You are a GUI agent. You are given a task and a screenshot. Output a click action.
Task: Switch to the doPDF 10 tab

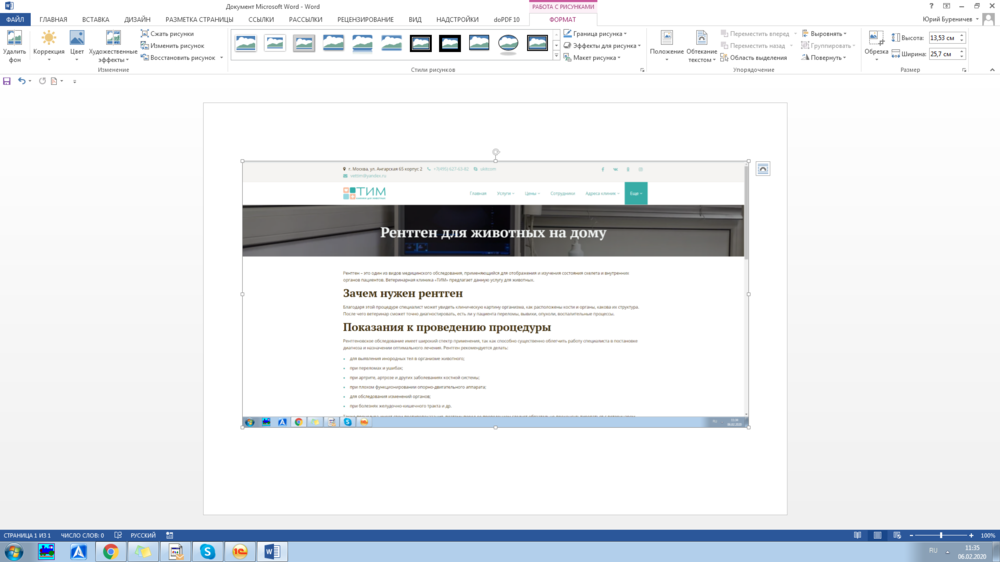(506, 20)
